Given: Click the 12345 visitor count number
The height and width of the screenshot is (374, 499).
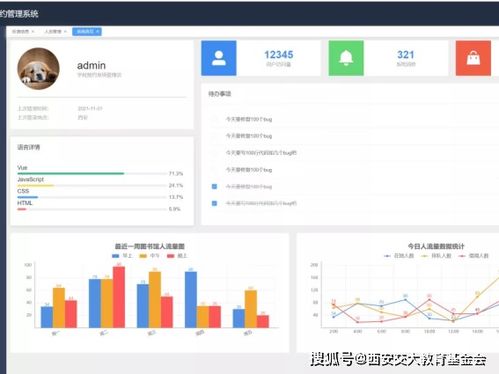Looking at the screenshot, I should (x=279, y=55).
